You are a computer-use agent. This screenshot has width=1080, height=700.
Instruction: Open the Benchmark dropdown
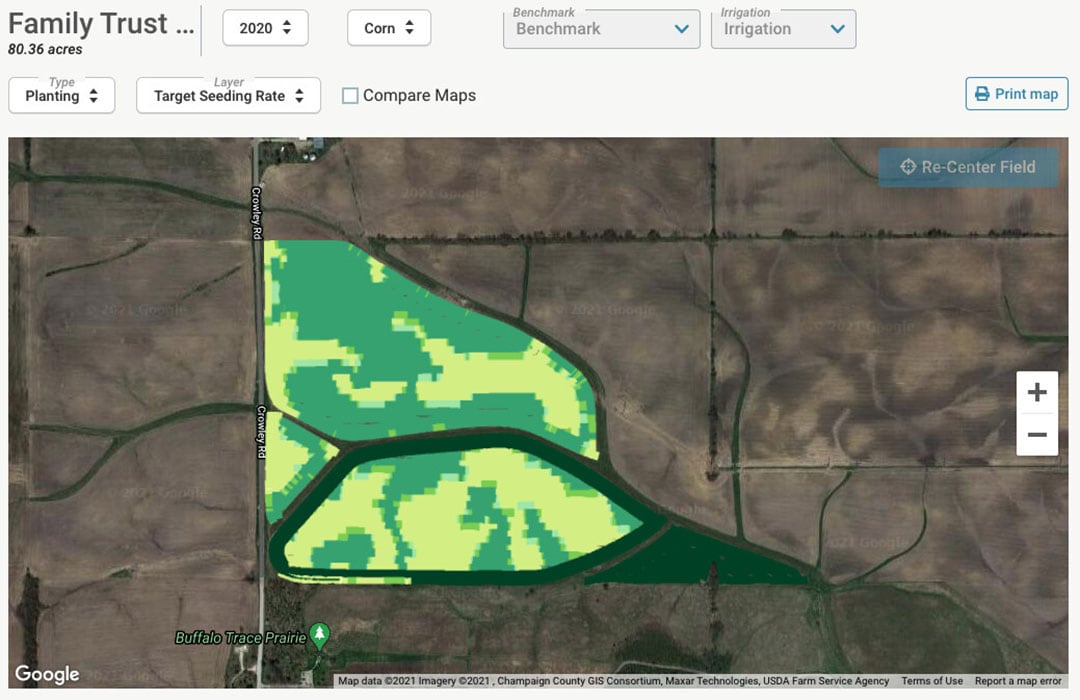(600, 30)
